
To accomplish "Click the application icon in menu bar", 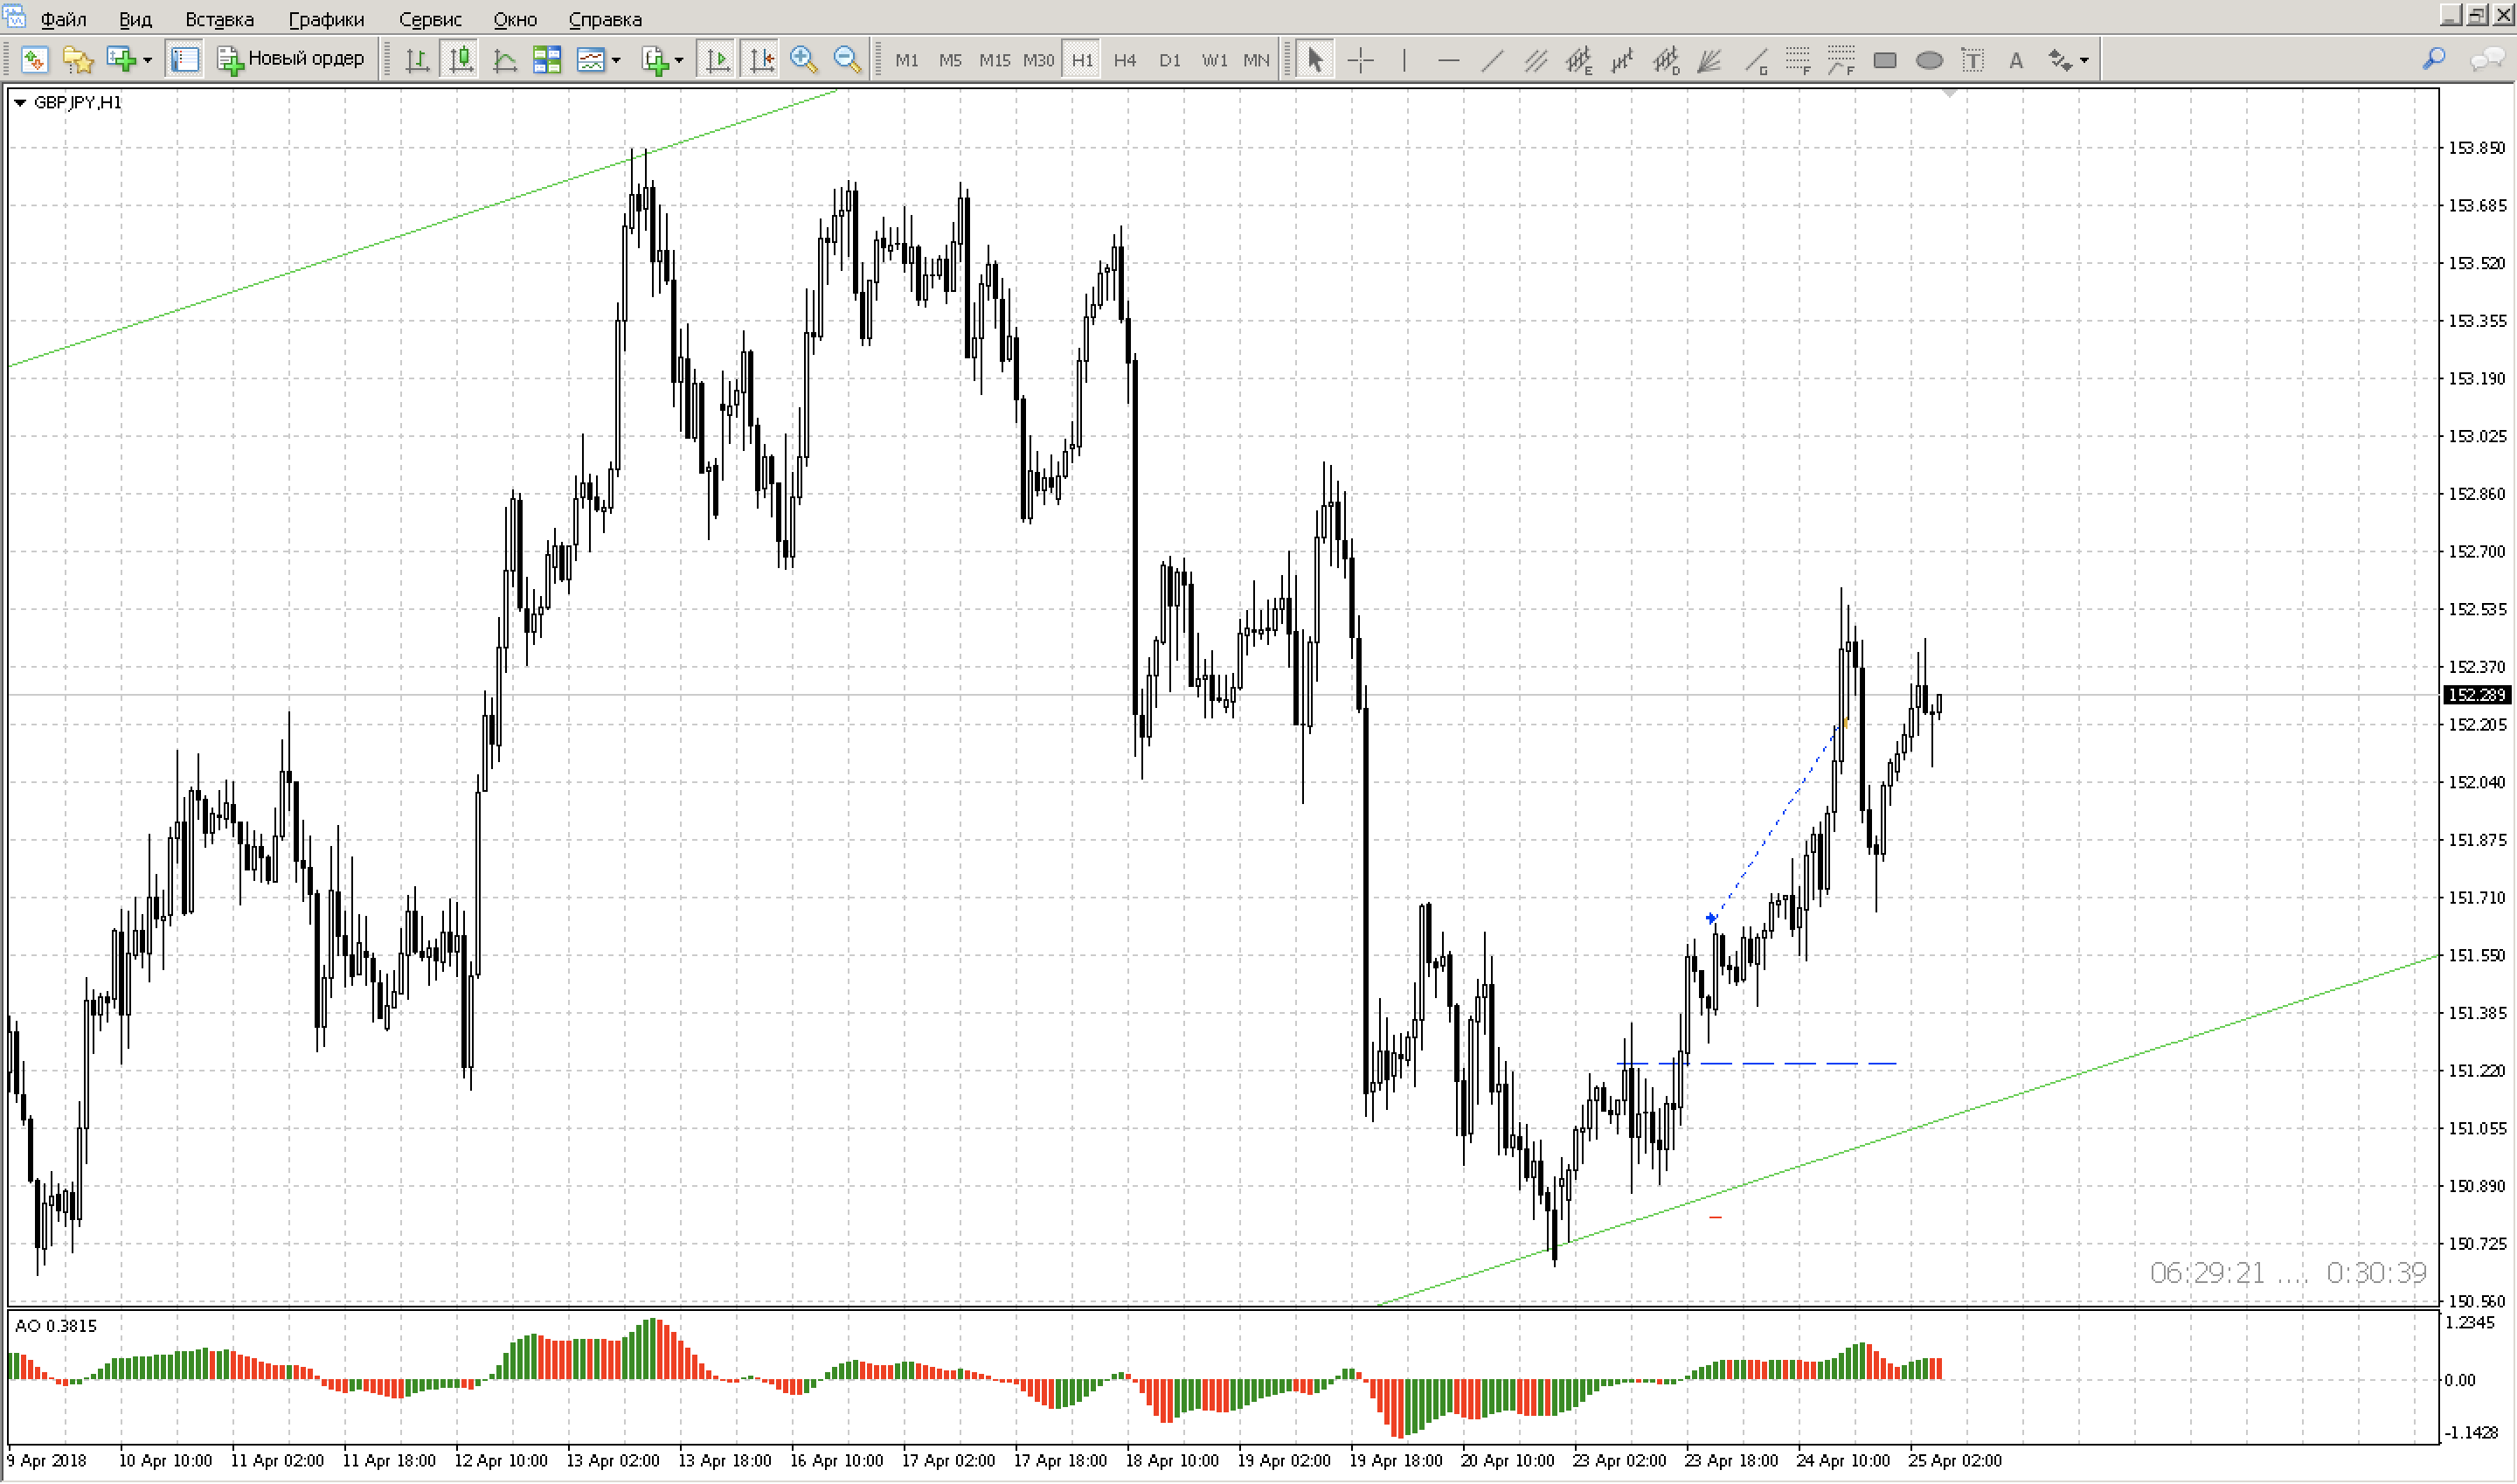I will [x=14, y=15].
